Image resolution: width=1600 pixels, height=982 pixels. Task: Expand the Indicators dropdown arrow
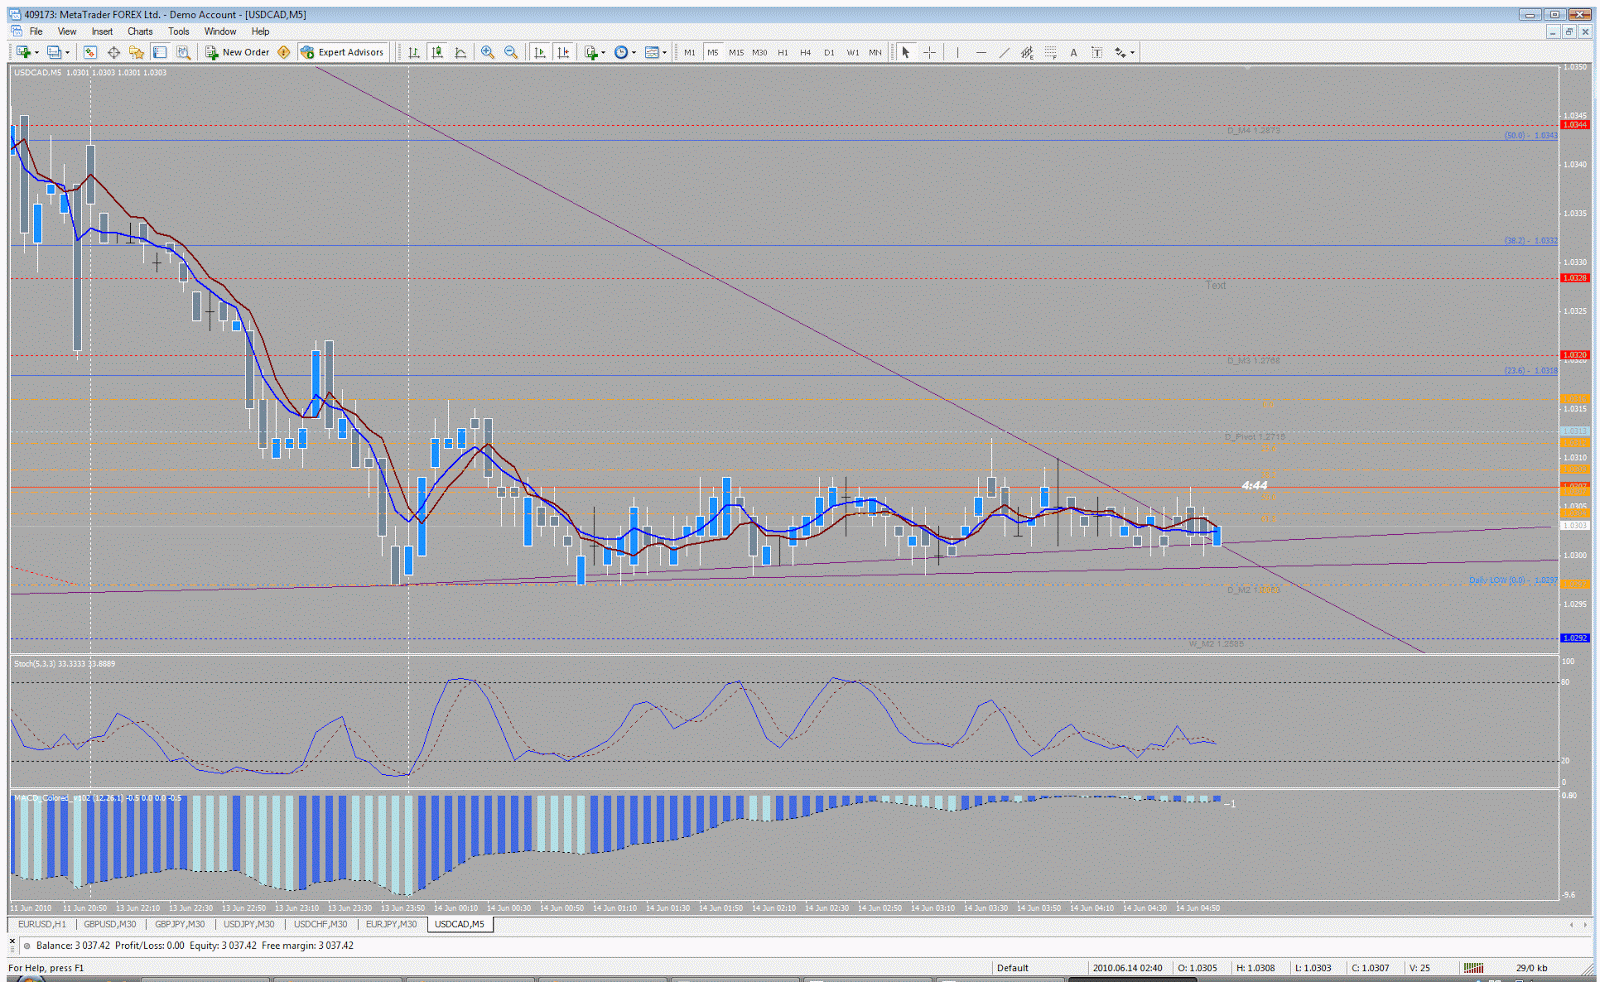tap(603, 52)
